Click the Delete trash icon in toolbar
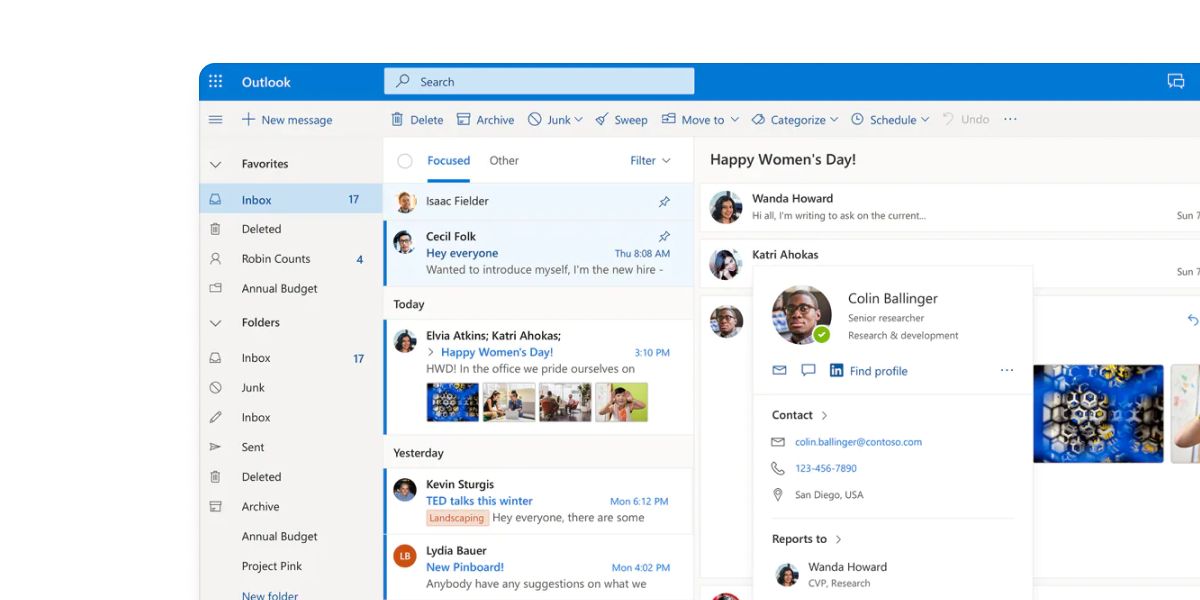This screenshot has height=600, width=1200. (397, 119)
